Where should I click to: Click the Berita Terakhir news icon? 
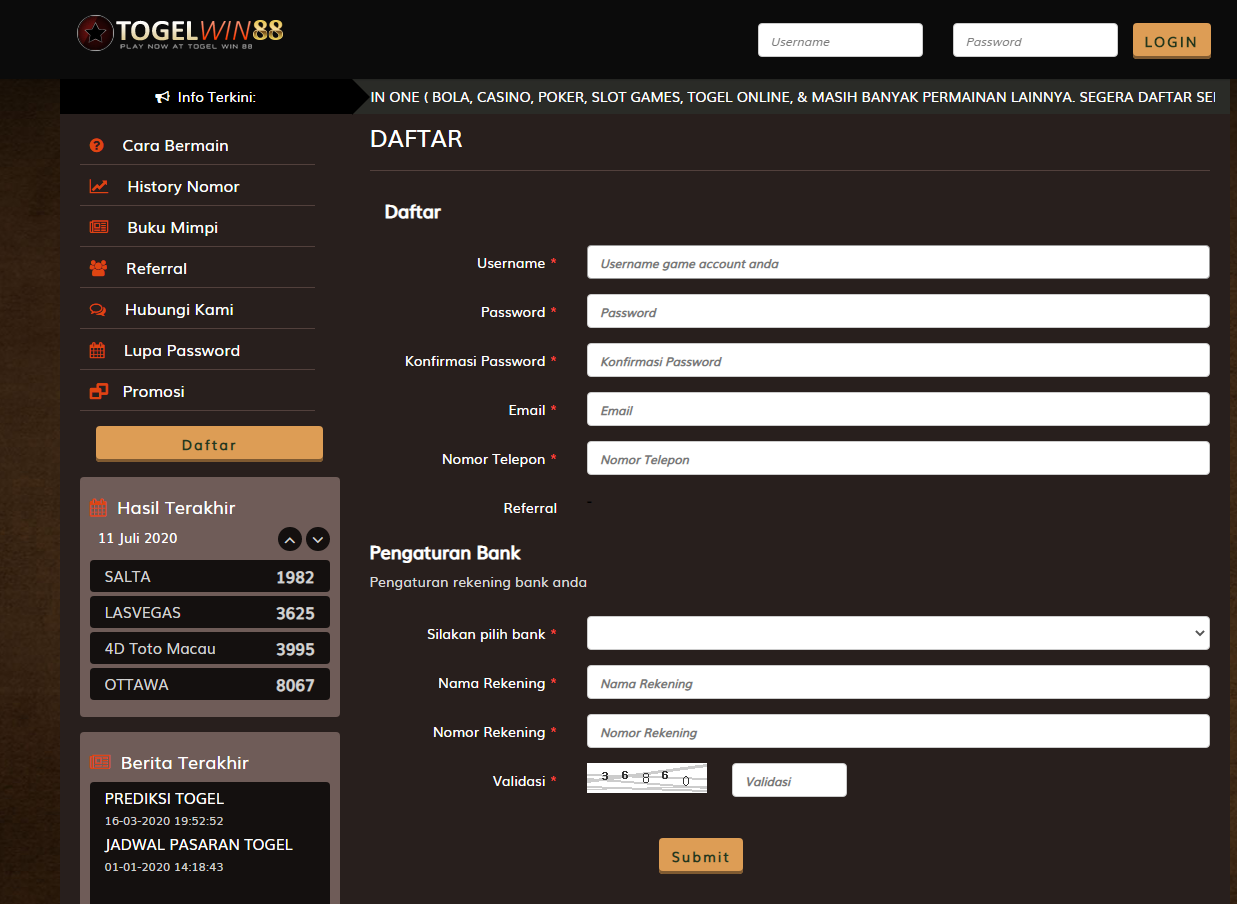[x=98, y=762]
